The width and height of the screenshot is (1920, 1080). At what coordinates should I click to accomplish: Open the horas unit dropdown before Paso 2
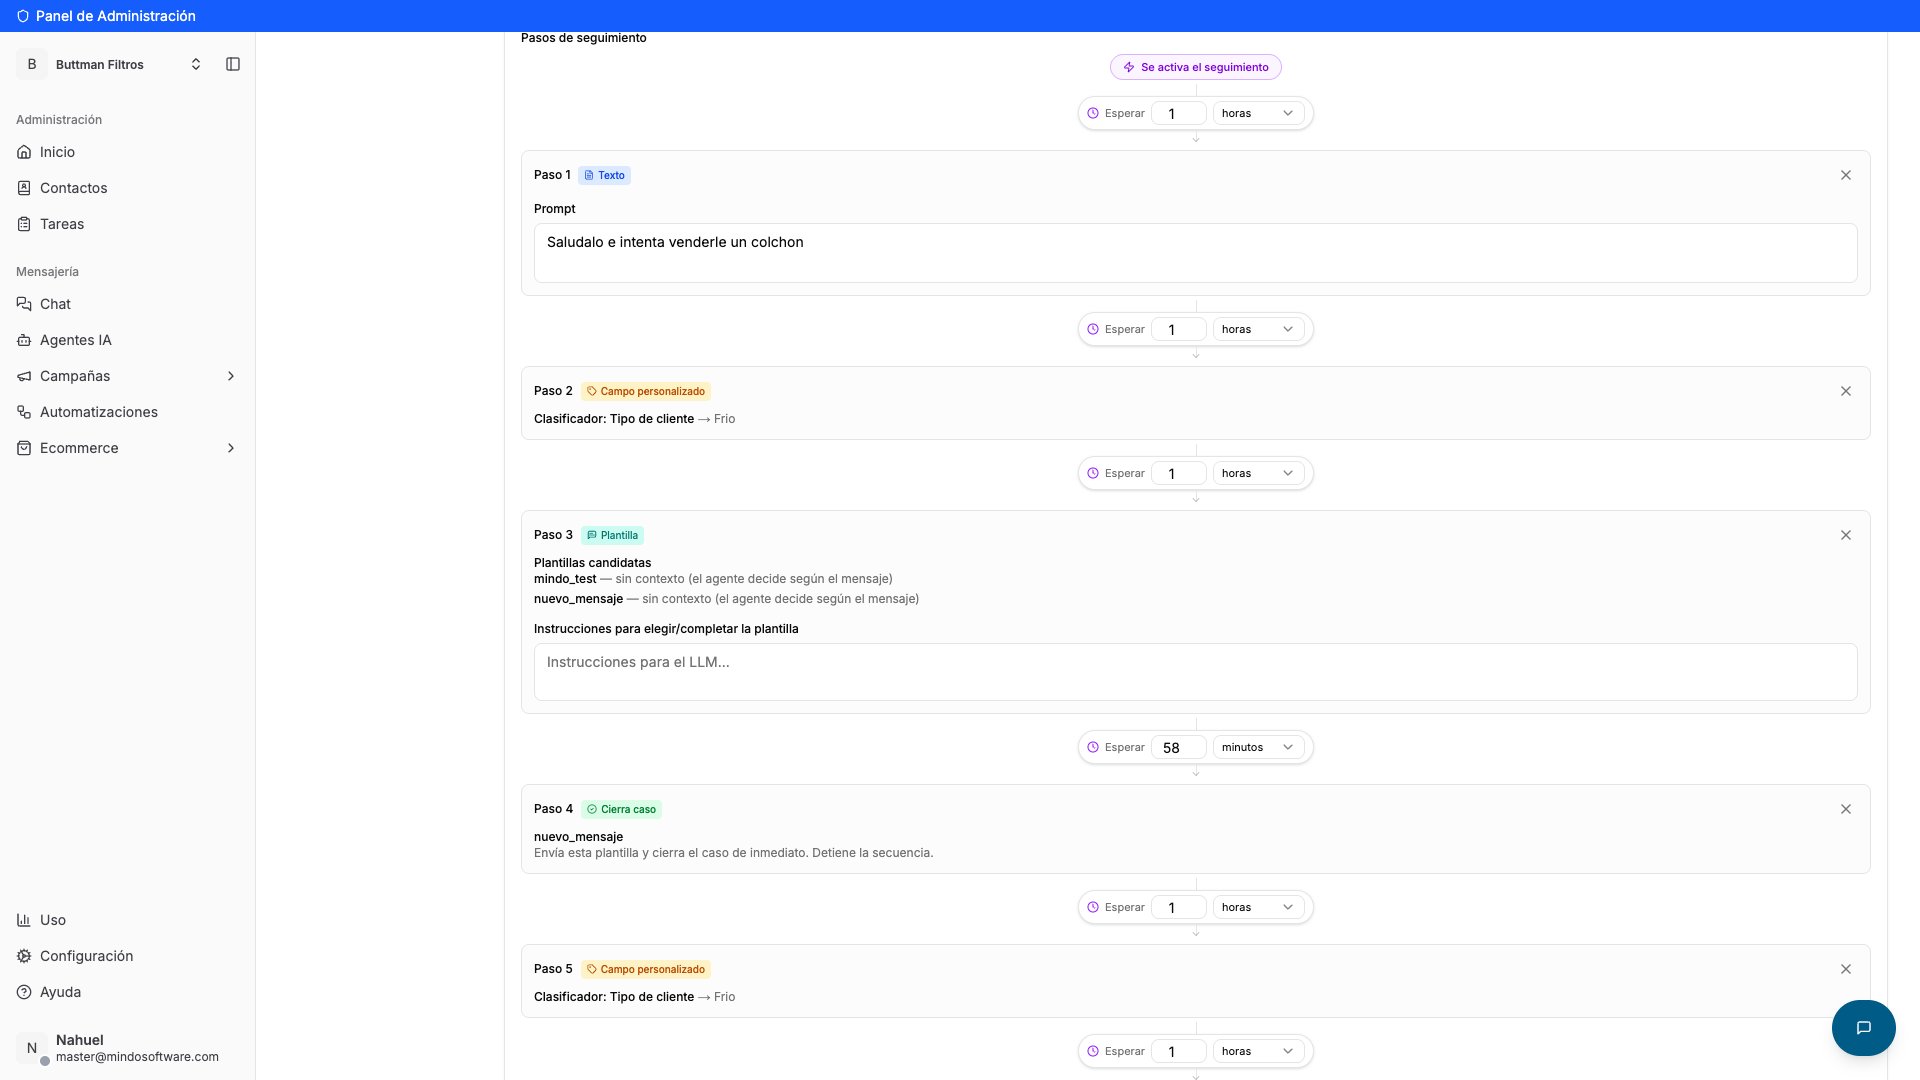click(1258, 329)
